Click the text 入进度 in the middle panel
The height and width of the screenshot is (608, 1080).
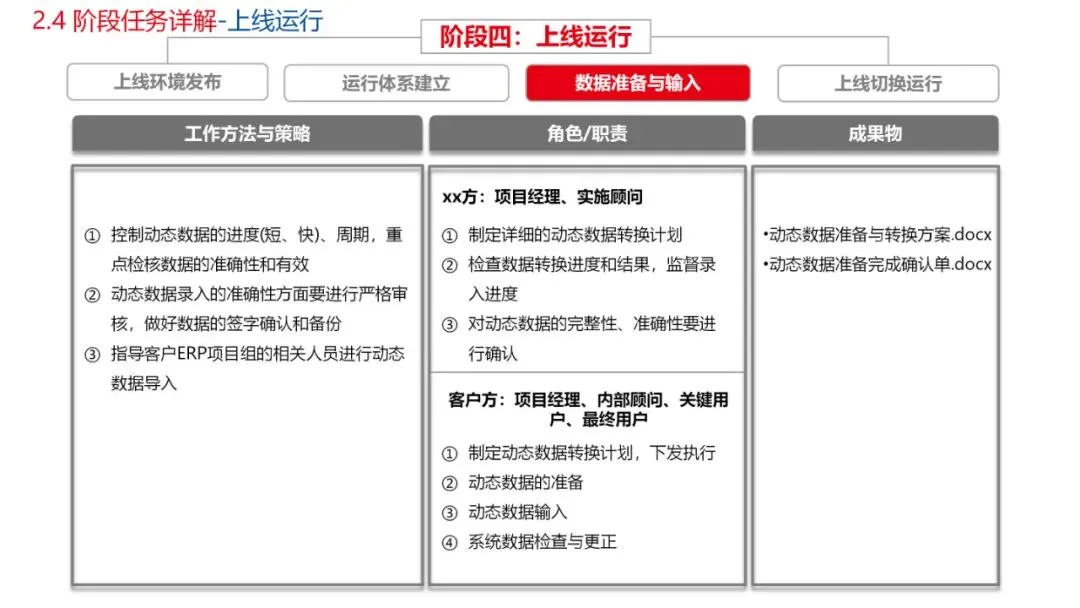pyautogui.click(x=493, y=294)
